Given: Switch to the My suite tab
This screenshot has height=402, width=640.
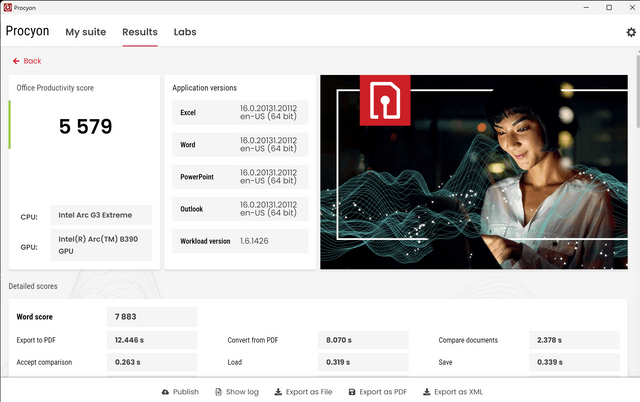Looking at the screenshot, I should pos(86,32).
